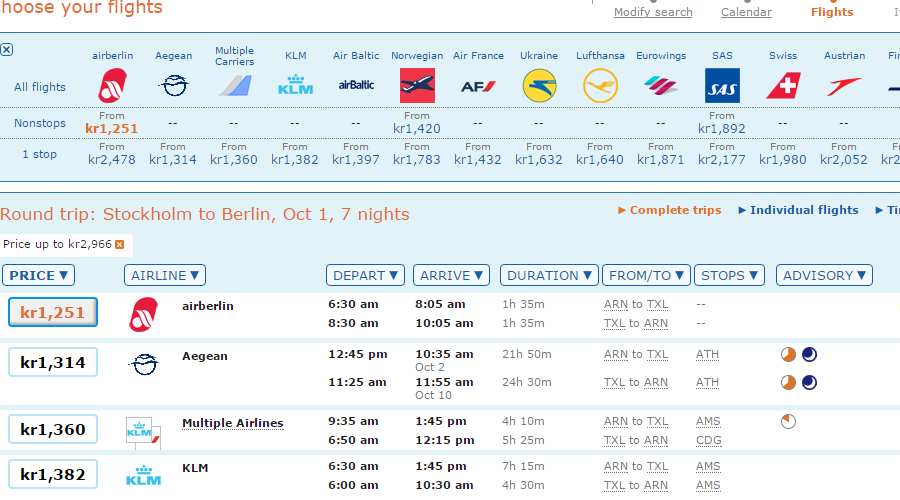Open the DEPART filter dropdown

(365, 276)
